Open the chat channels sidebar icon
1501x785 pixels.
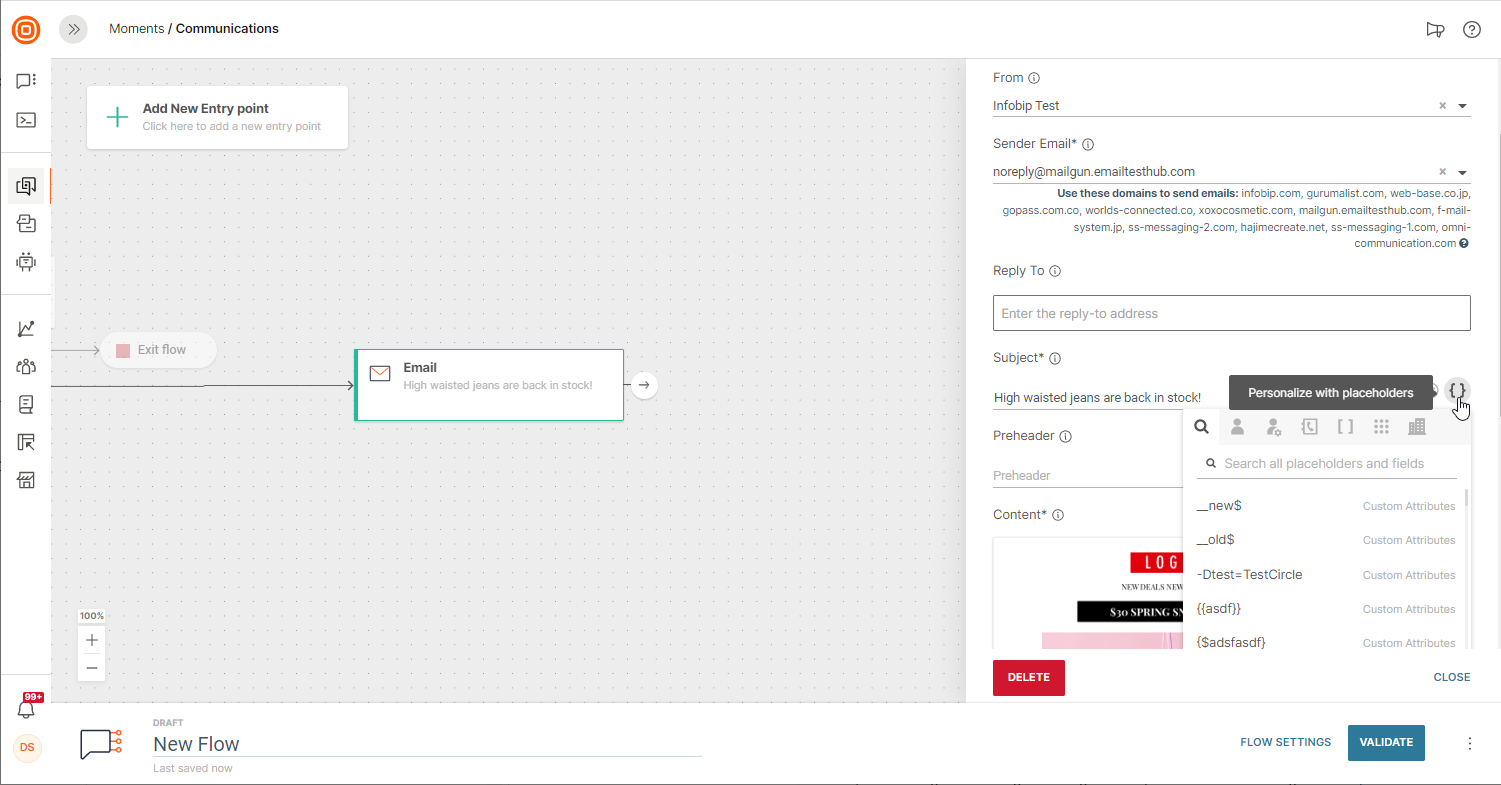[26, 81]
